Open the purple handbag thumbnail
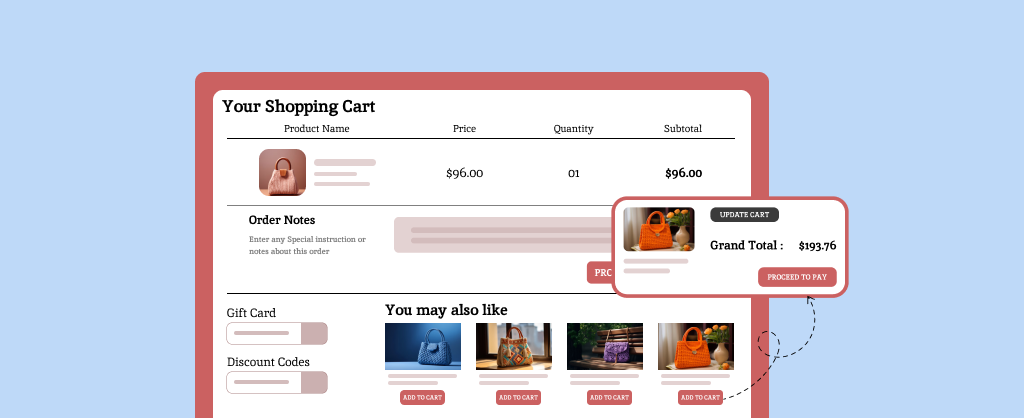Image resolution: width=1024 pixels, height=418 pixels. point(605,346)
